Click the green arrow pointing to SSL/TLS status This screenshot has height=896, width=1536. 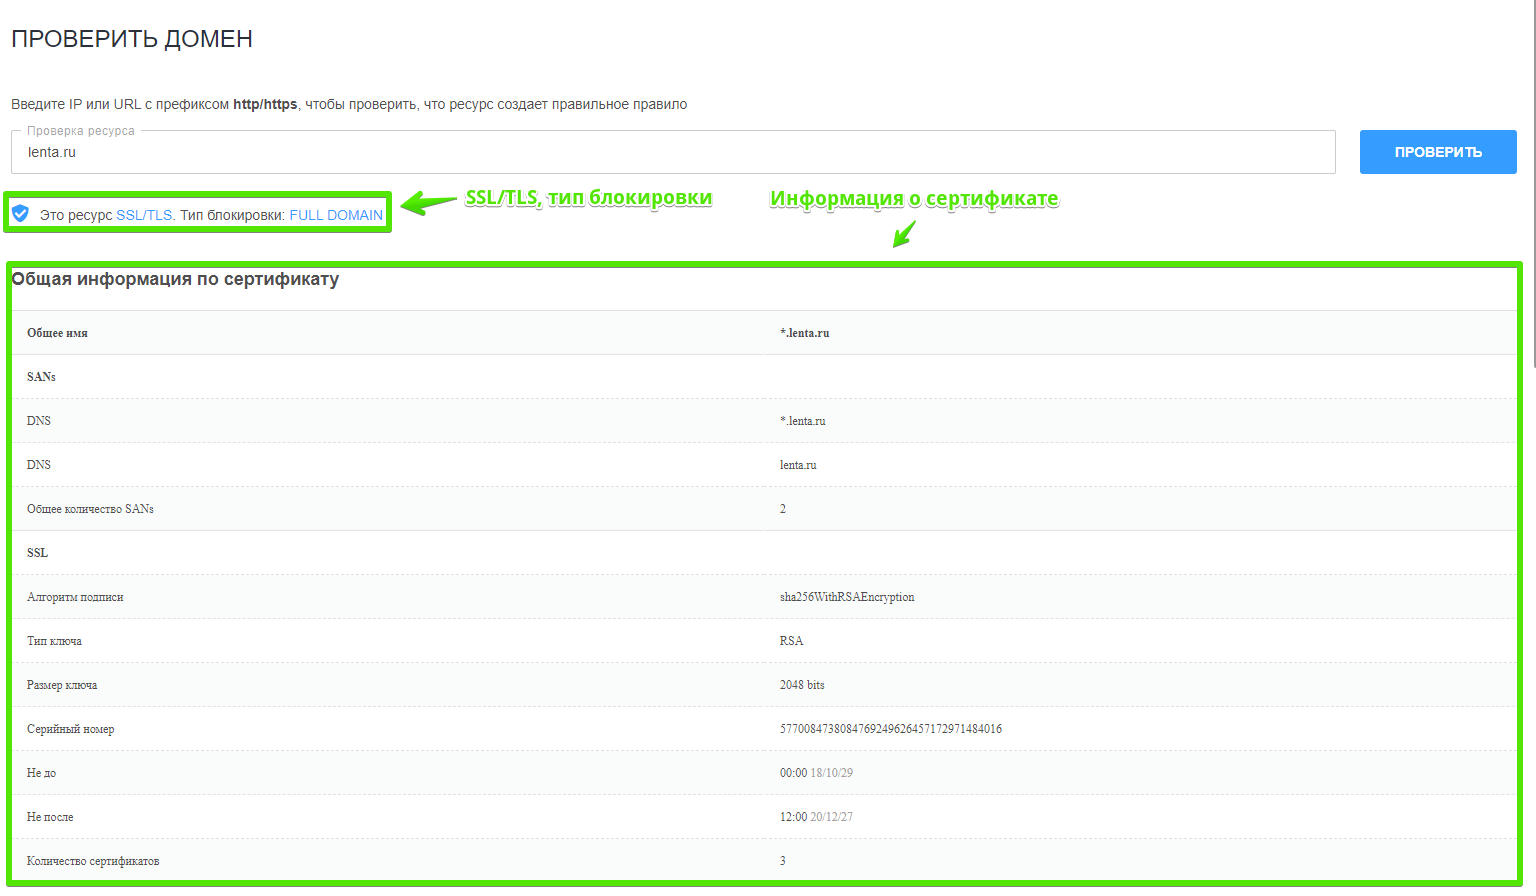click(429, 203)
